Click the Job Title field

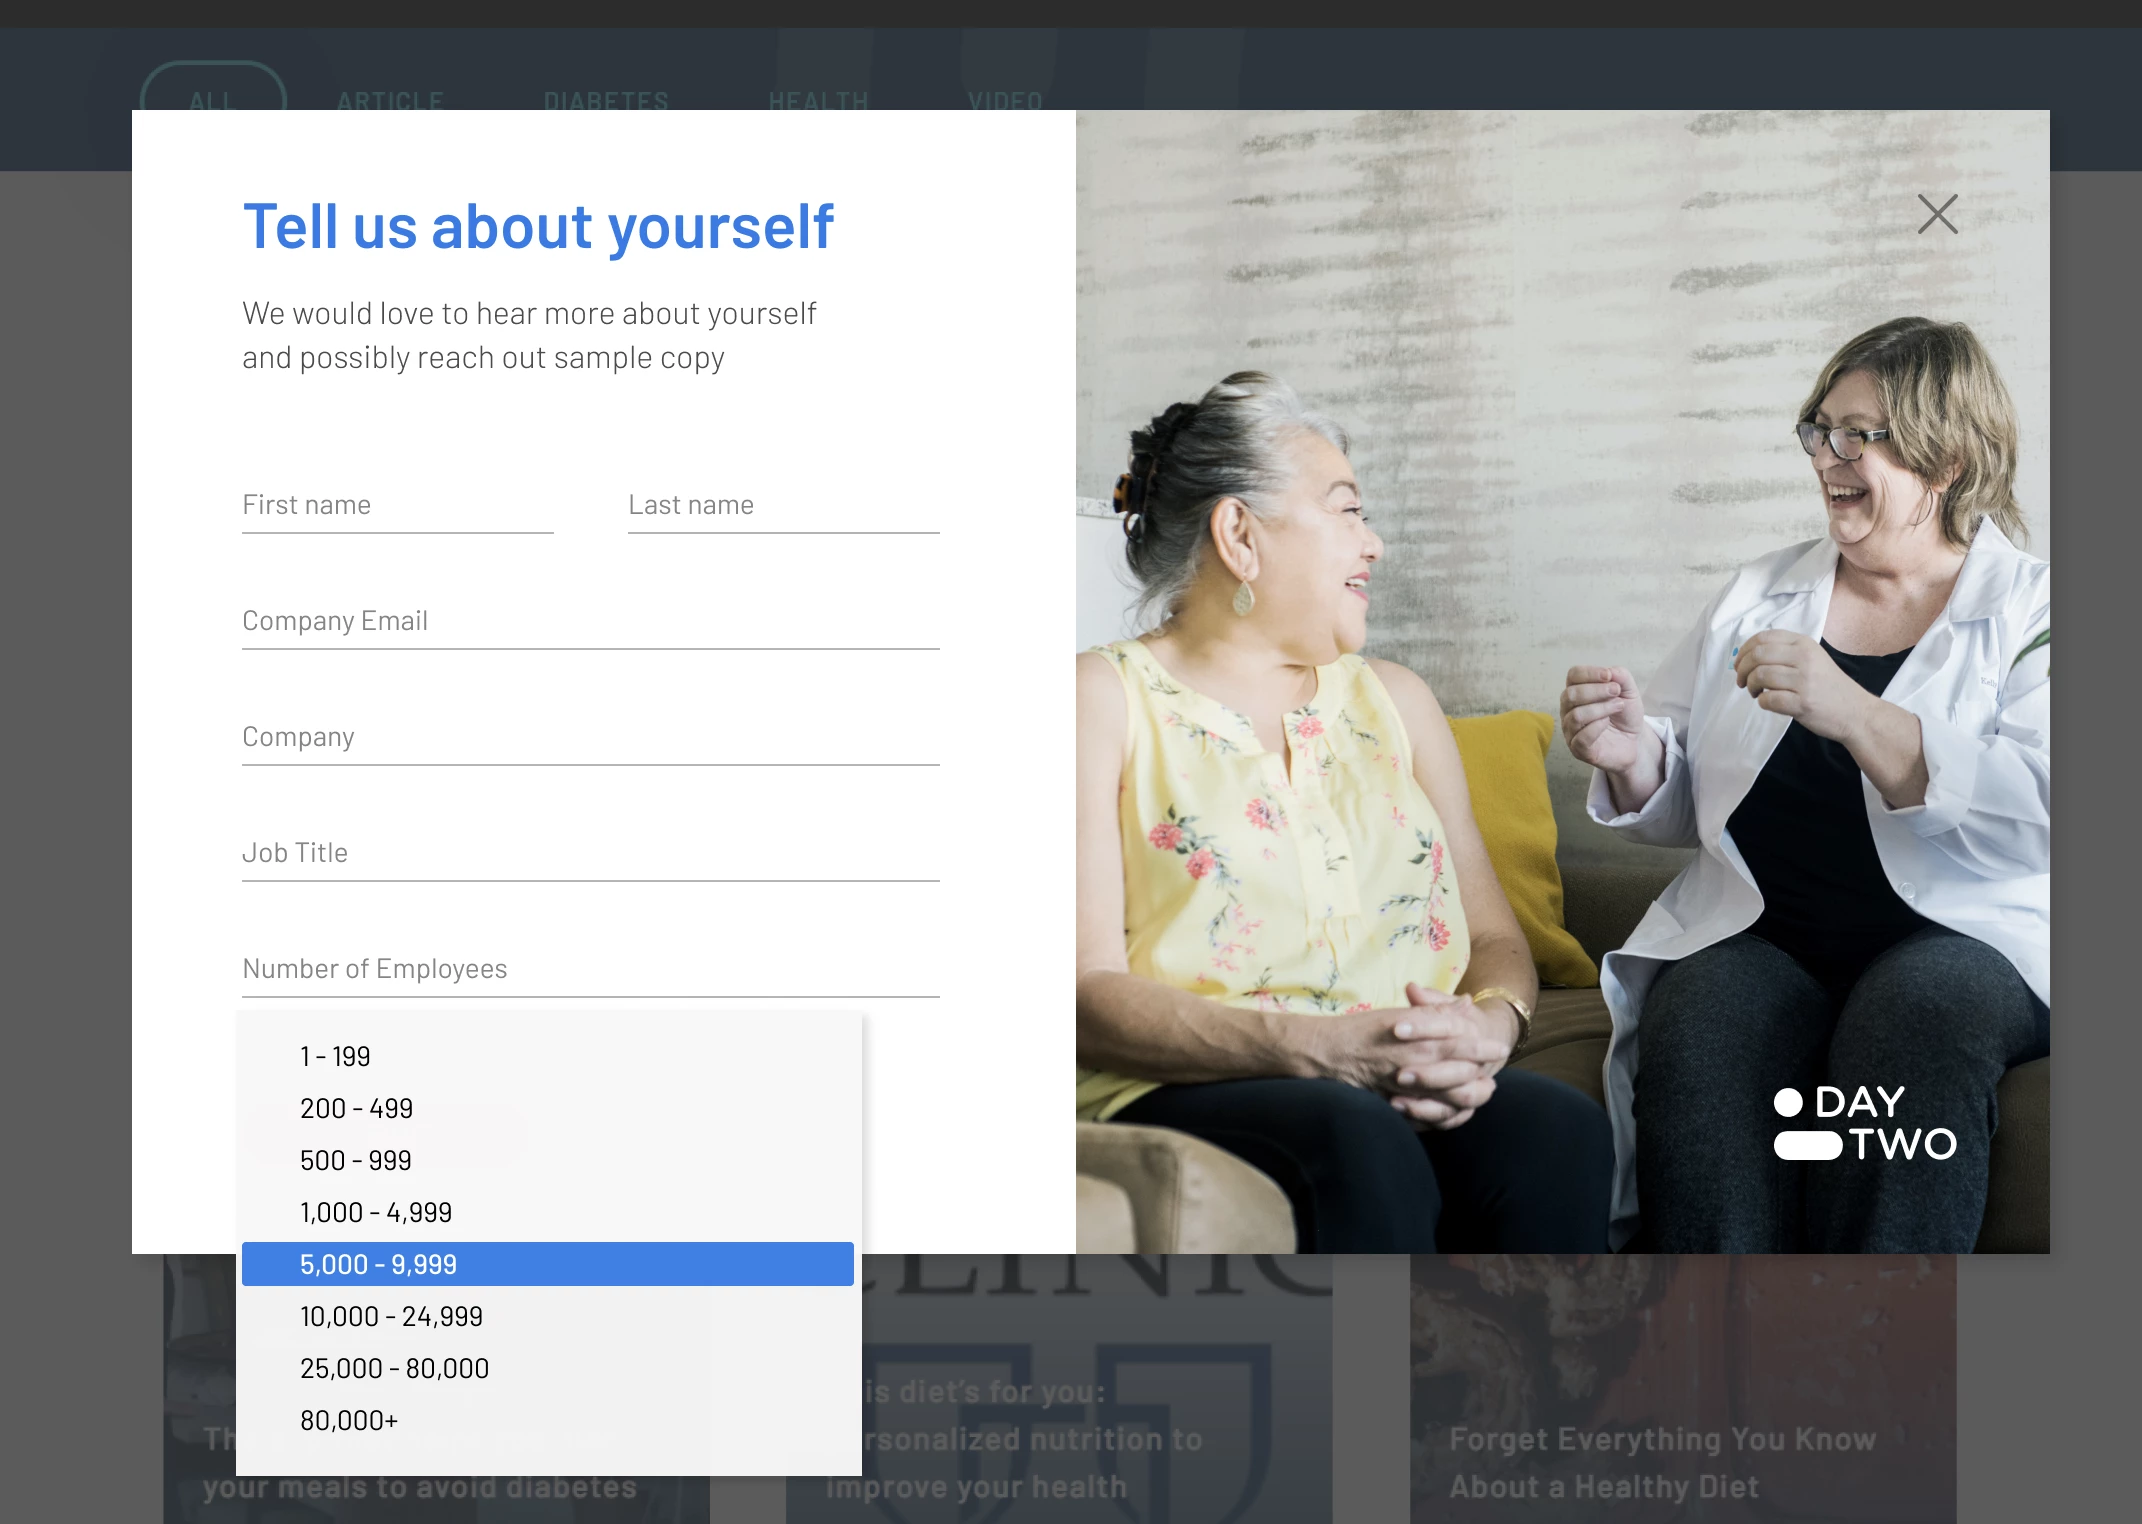590,854
